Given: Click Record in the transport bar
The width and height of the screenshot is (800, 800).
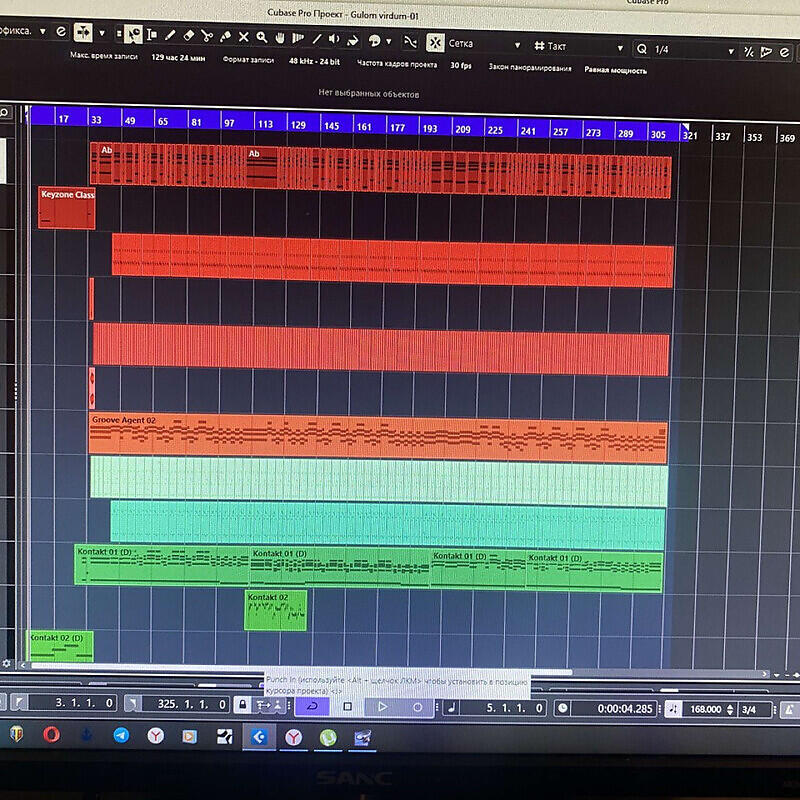Looking at the screenshot, I should (417, 707).
